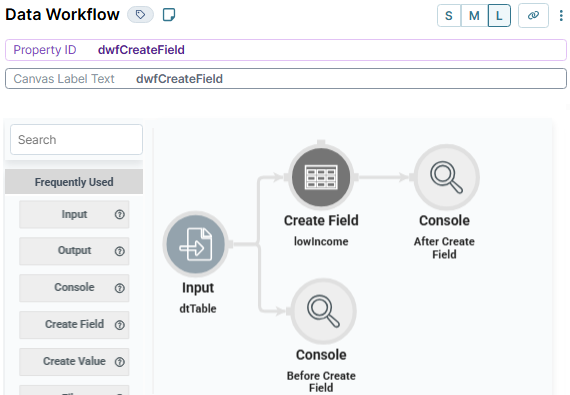The height and width of the screenshot is (395, 570).
Task: Choose the Console operator button
Action: click(x=74, y=288)
